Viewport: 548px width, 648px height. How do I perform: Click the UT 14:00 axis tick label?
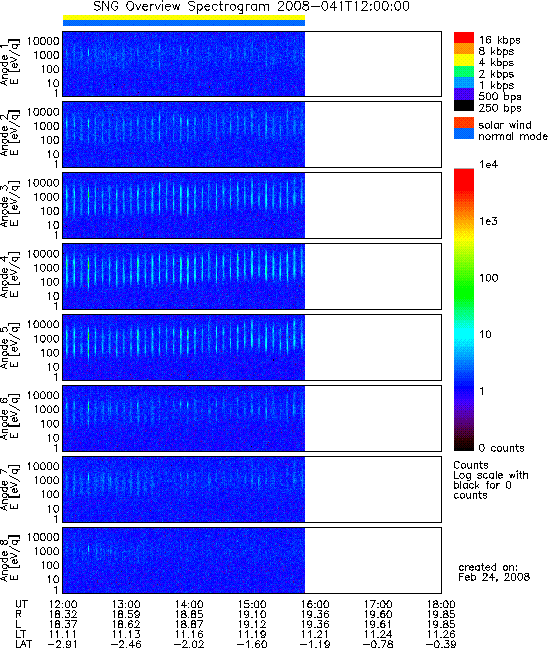(x=189, y=605)
